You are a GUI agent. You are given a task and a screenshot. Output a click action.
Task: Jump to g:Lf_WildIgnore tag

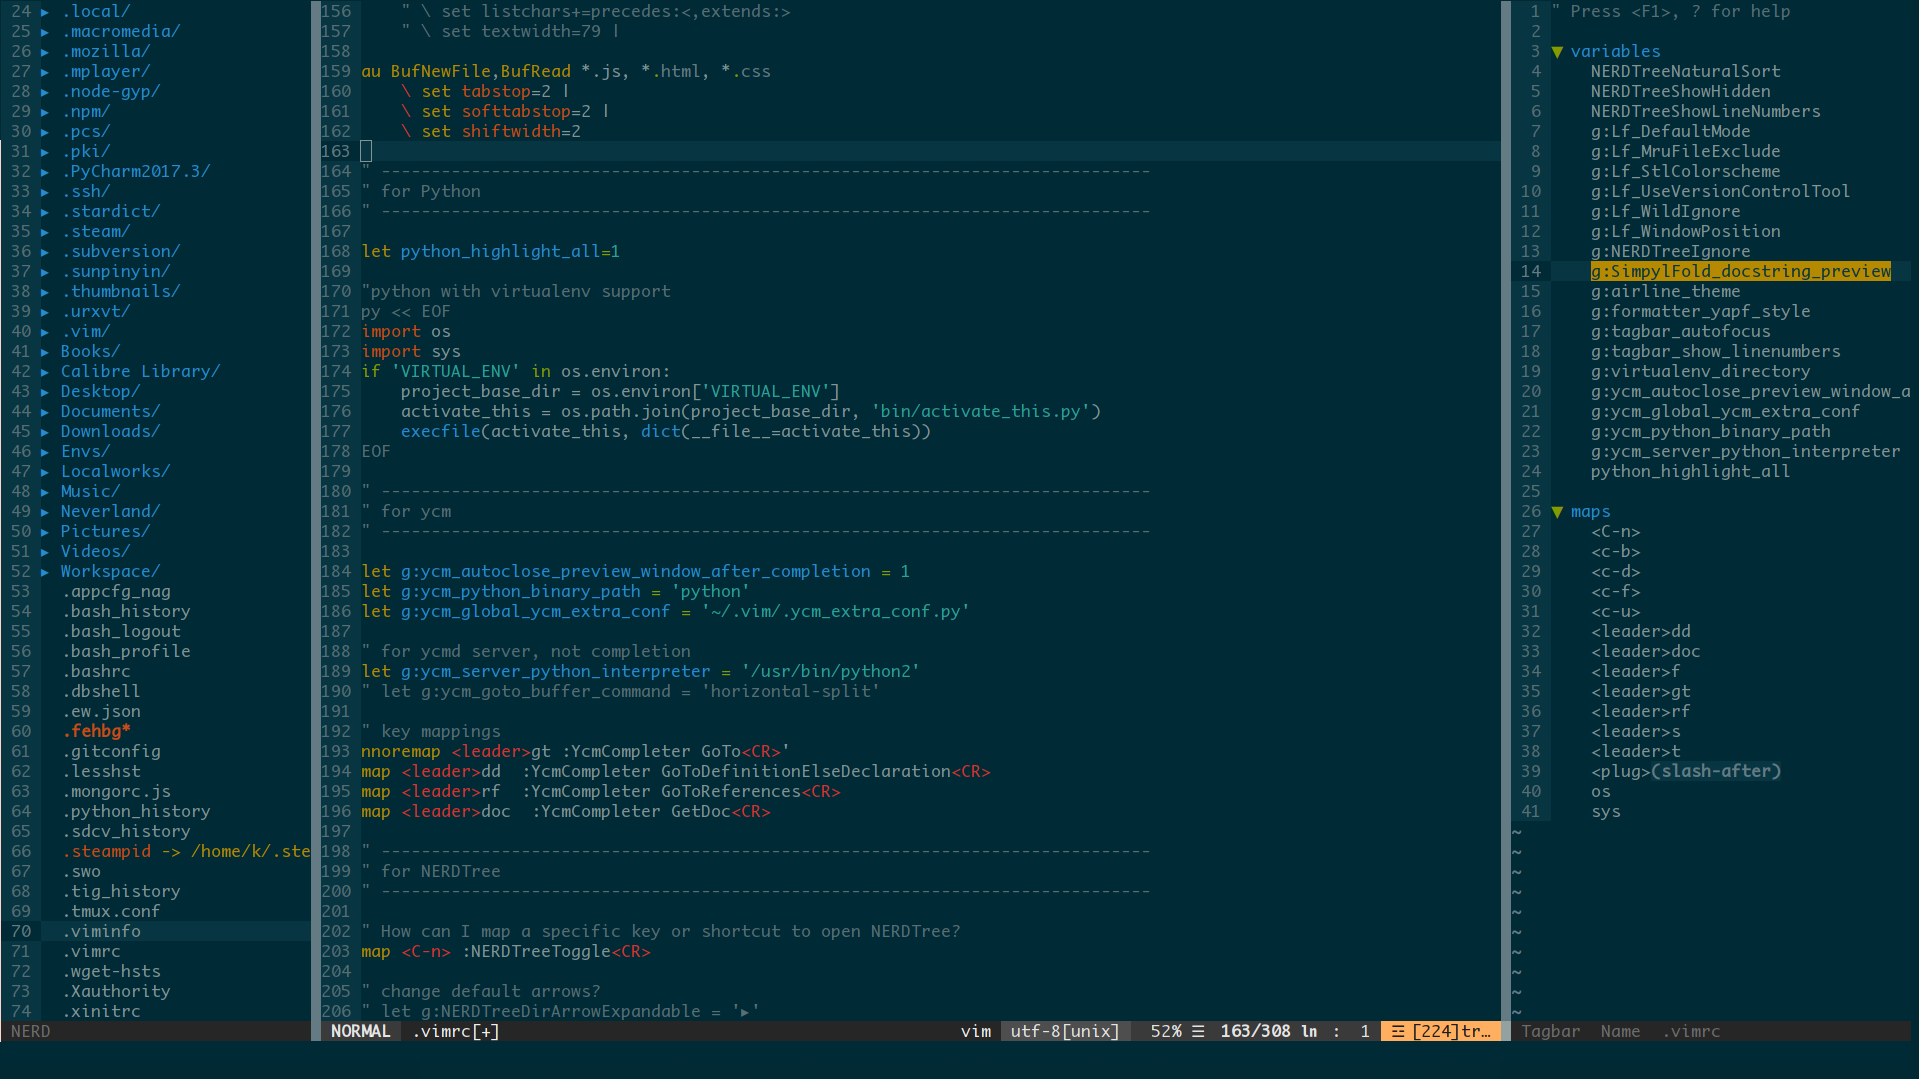tap(1665, 211)
